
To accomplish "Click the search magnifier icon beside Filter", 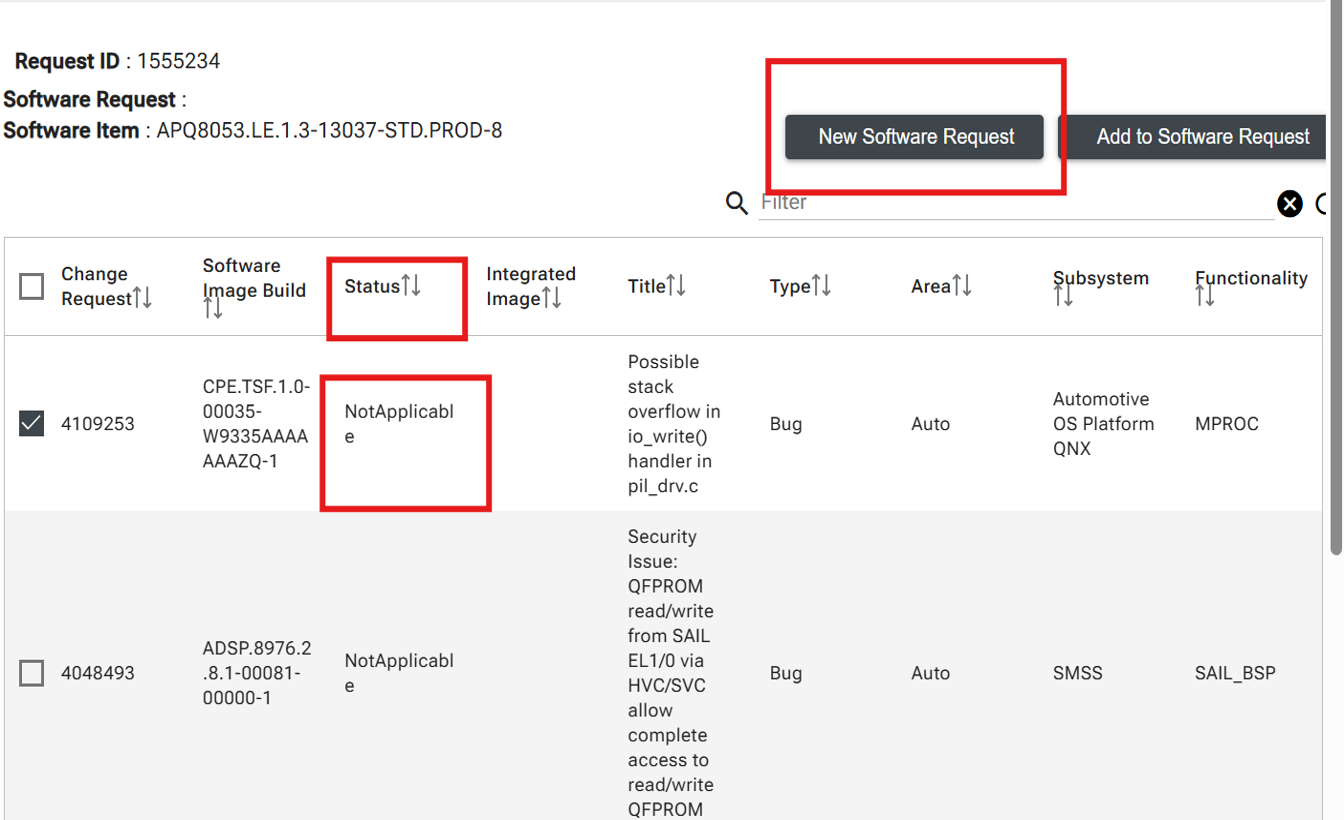I will click(736, 203).
